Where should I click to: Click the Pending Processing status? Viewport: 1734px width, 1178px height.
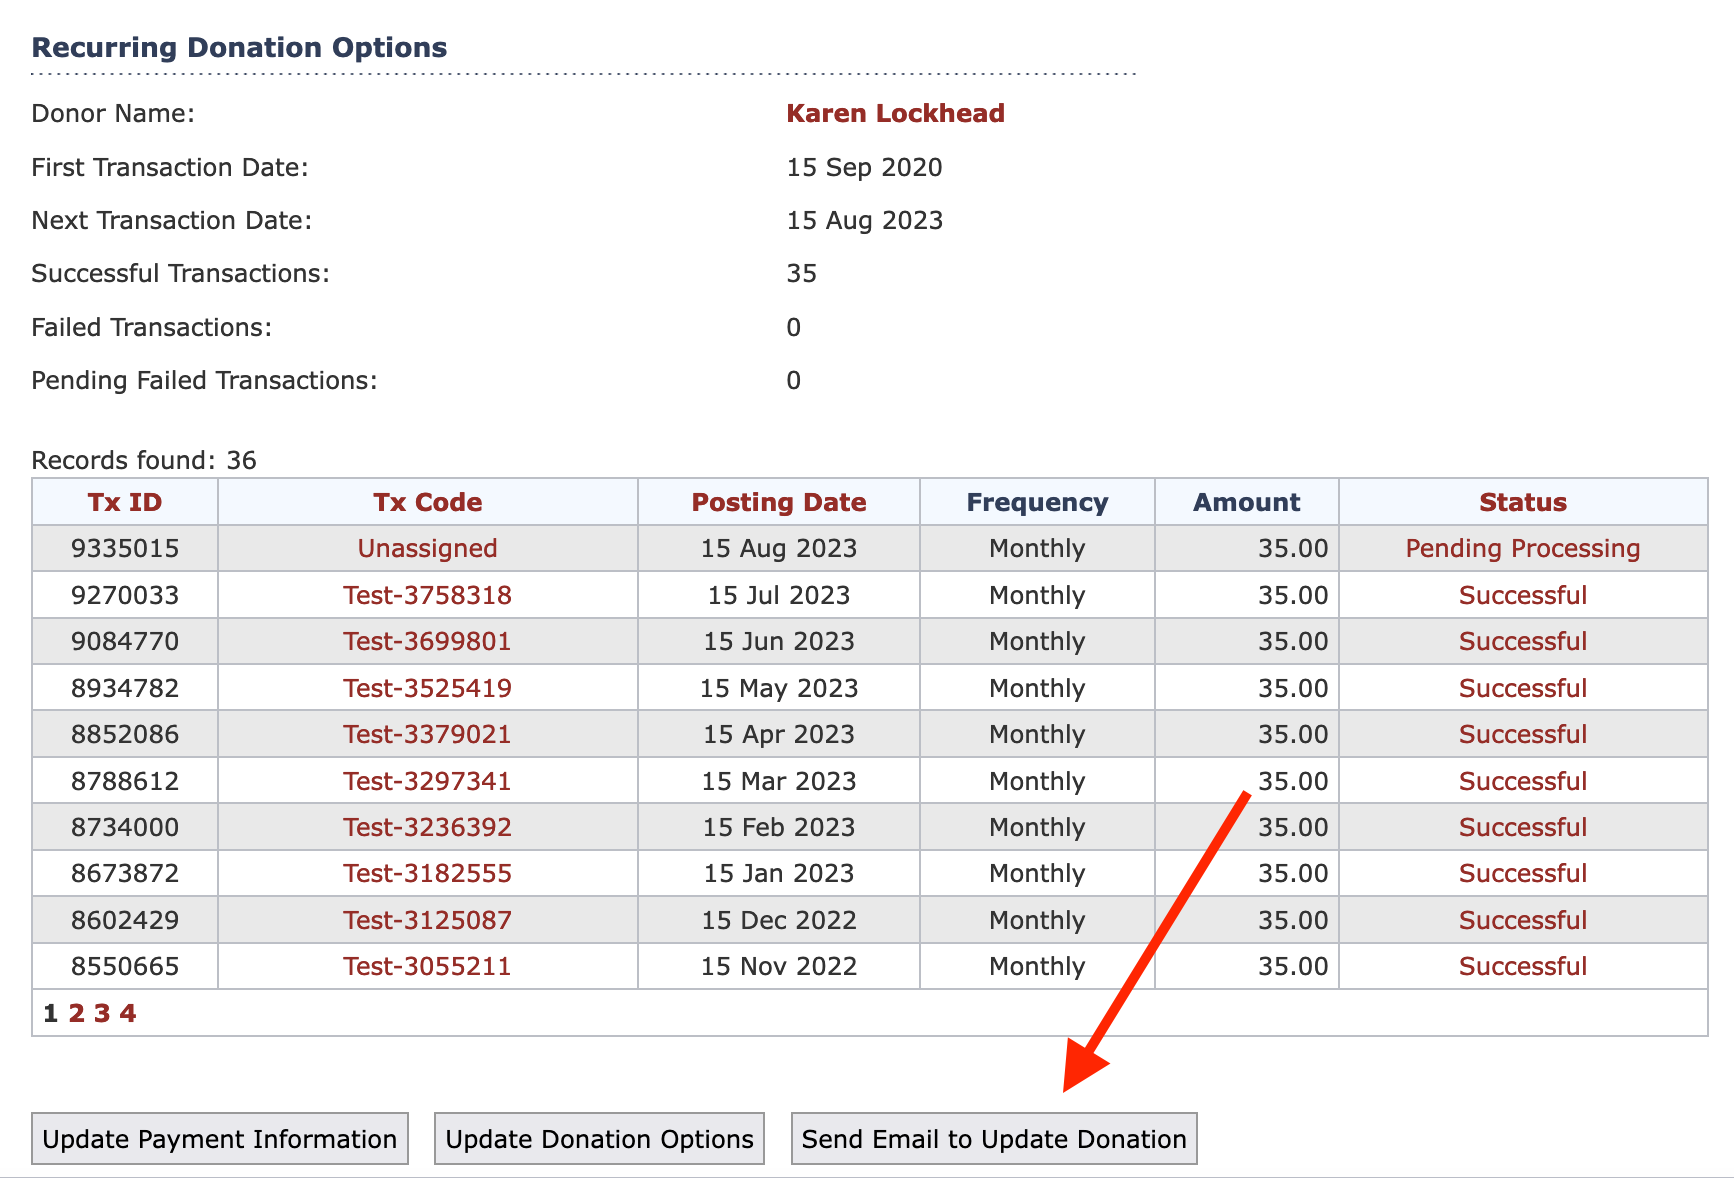point(1523,548)
